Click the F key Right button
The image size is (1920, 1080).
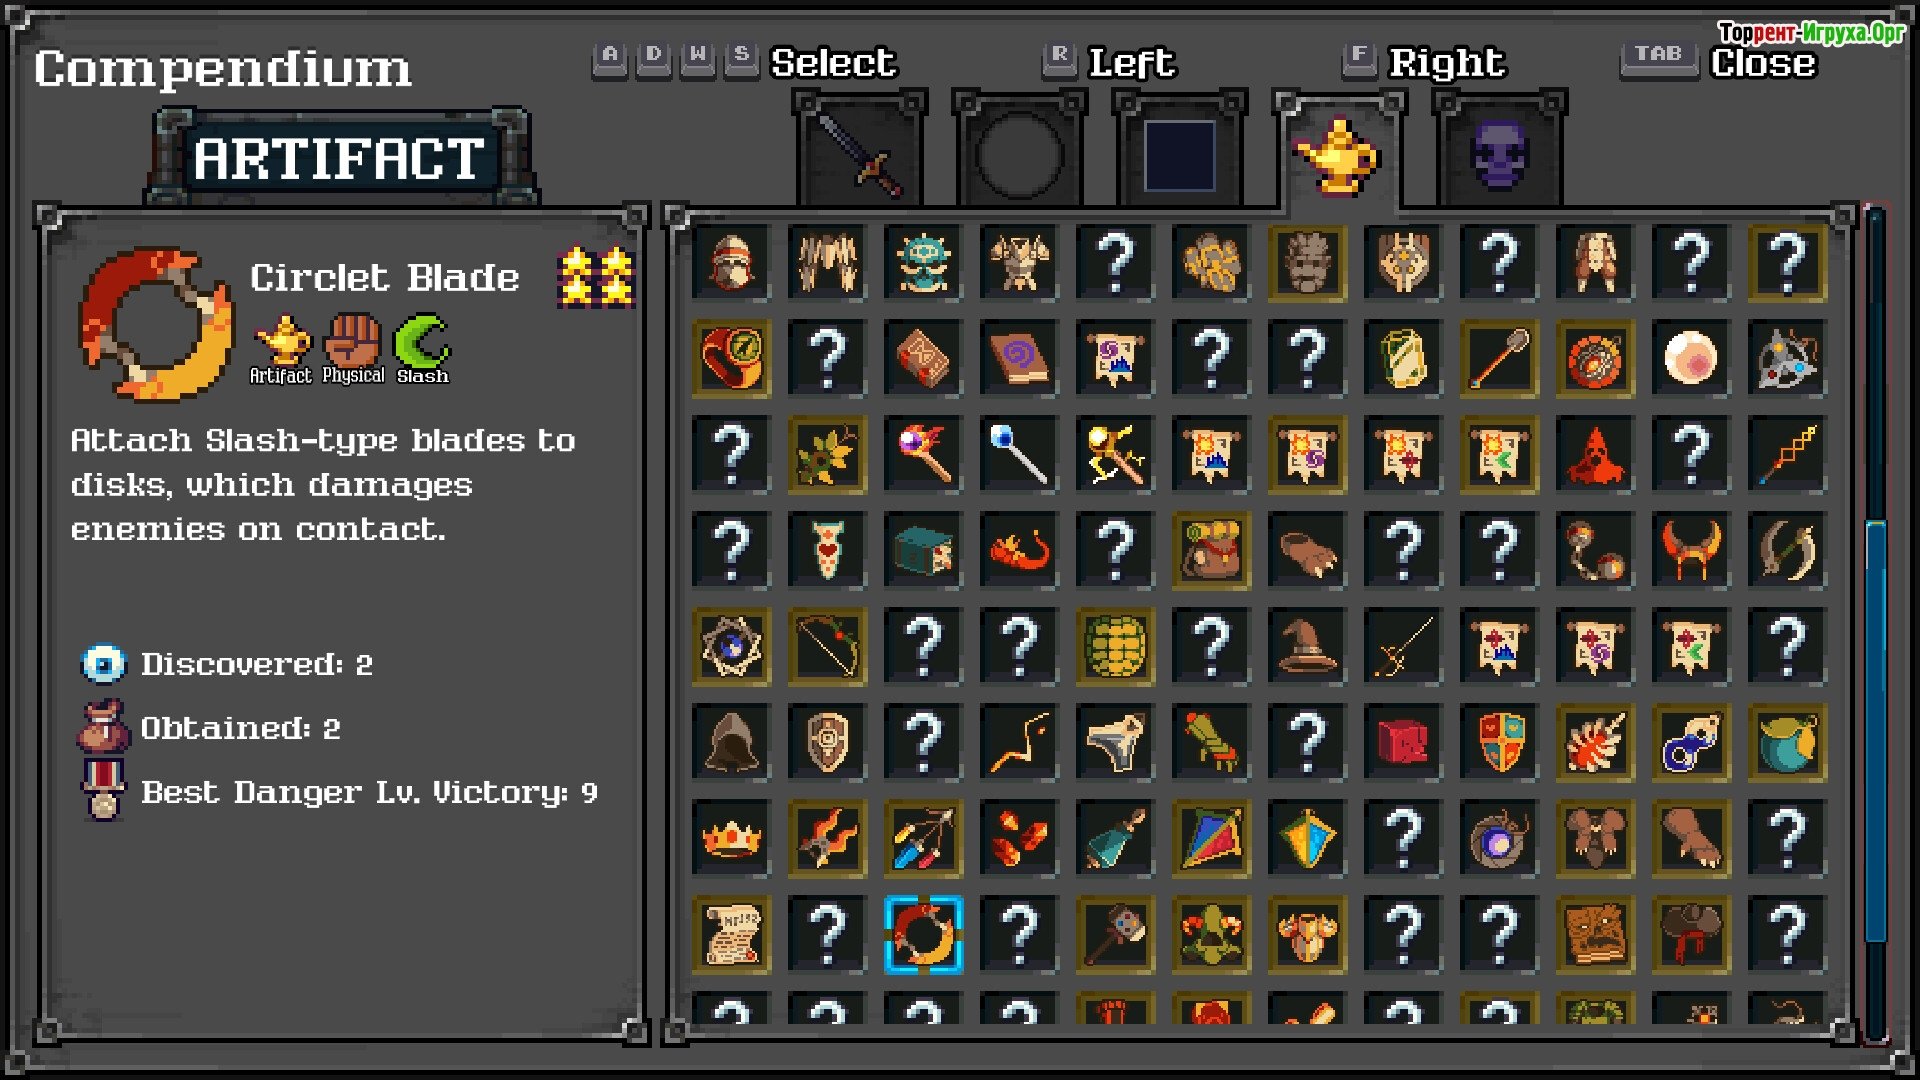1424,61
